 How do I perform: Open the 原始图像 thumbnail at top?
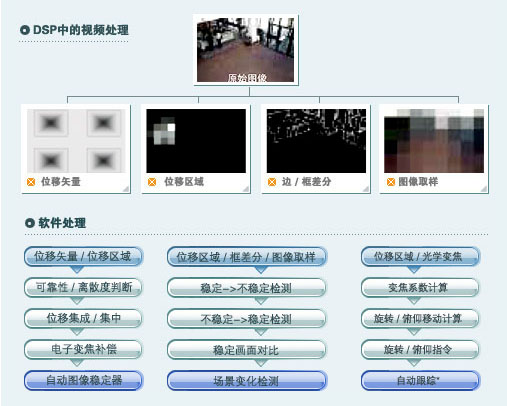tap(246, 50)
